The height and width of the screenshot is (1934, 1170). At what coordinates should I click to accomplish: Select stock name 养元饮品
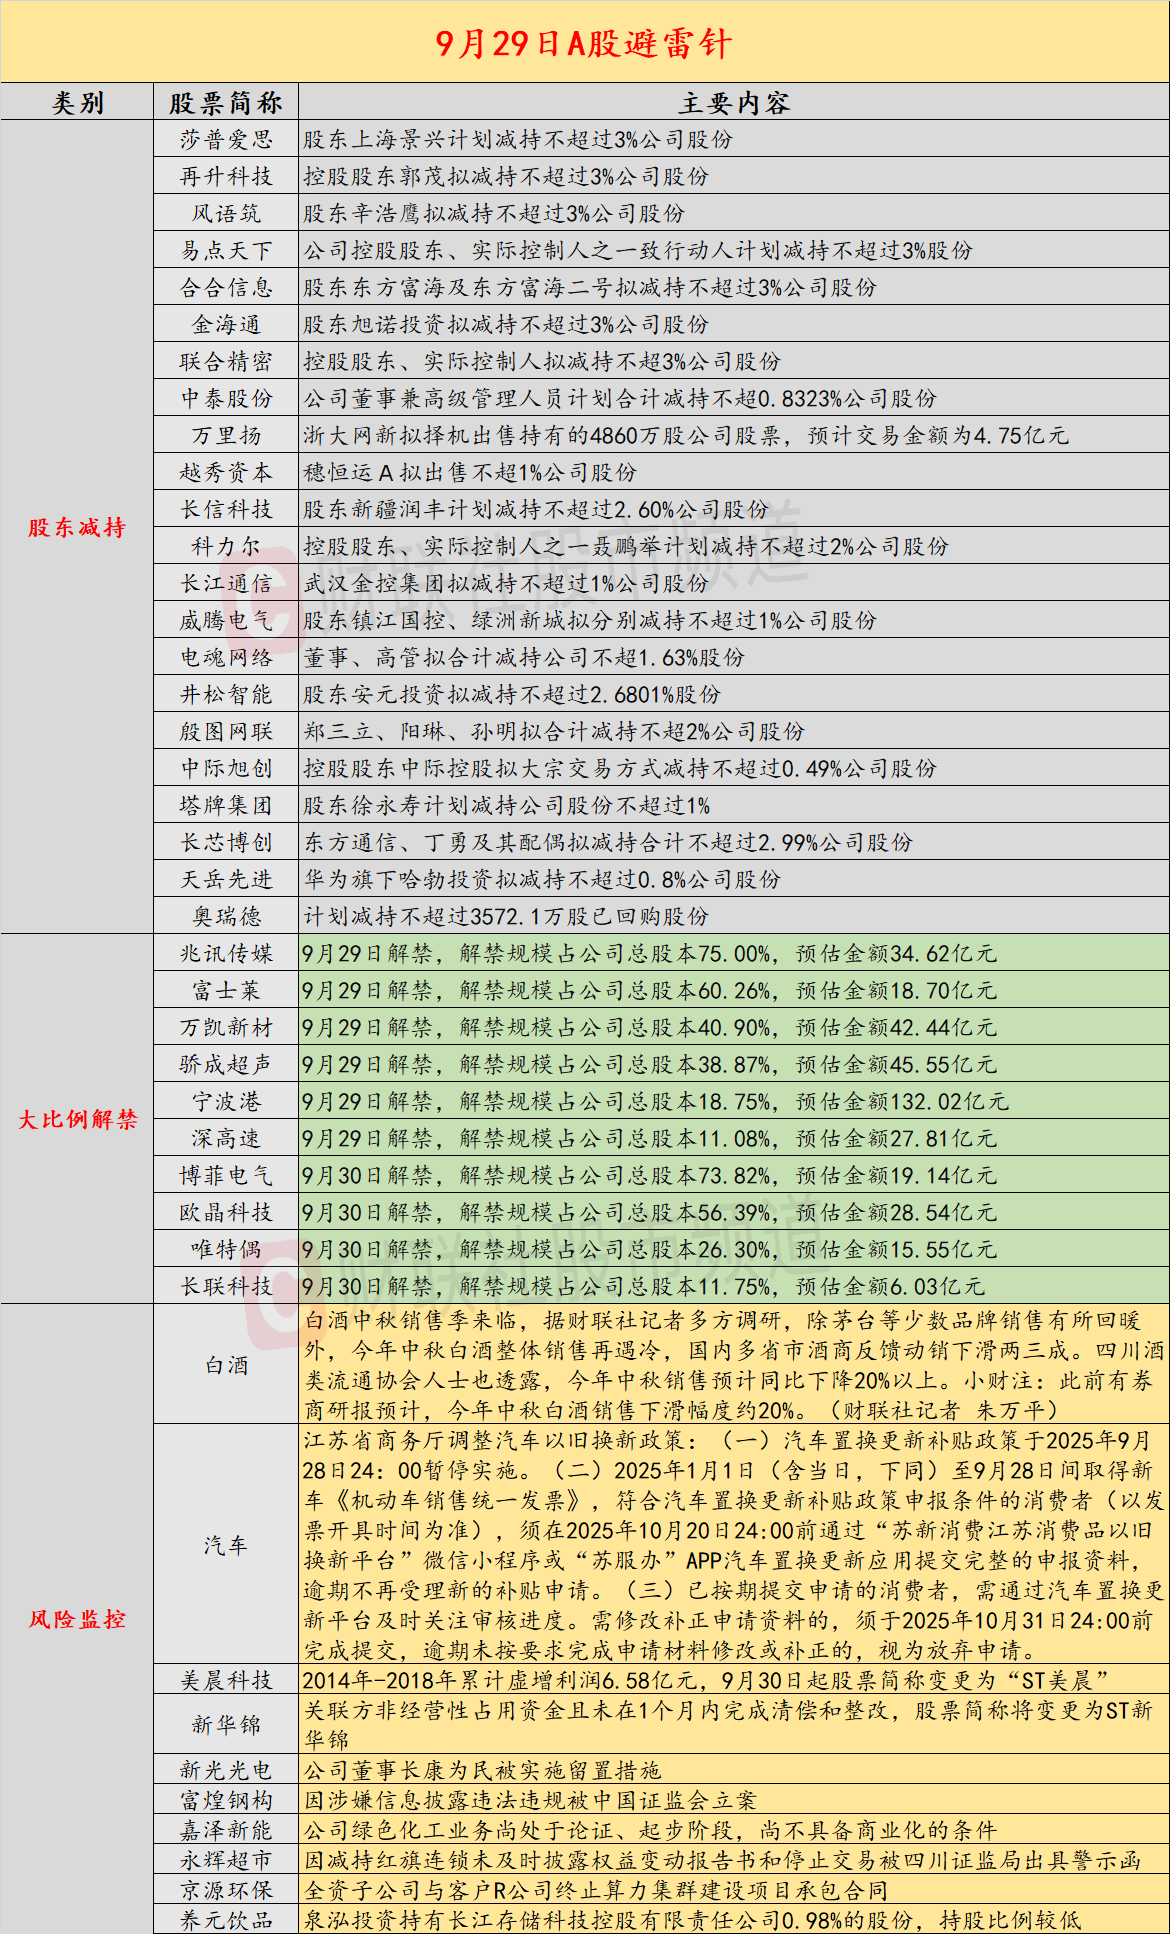226,1920
